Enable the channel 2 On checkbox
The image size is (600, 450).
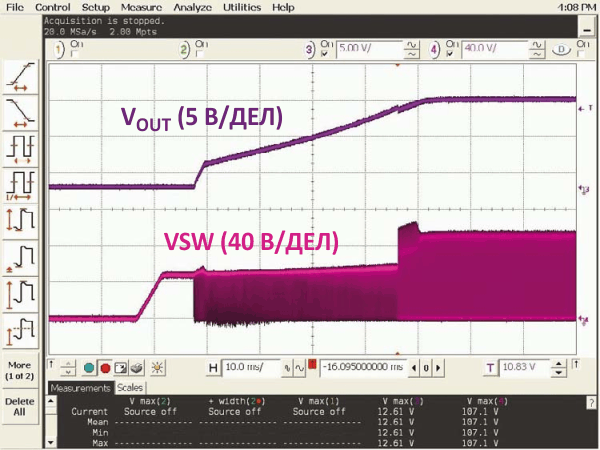[x=199, y=54]
